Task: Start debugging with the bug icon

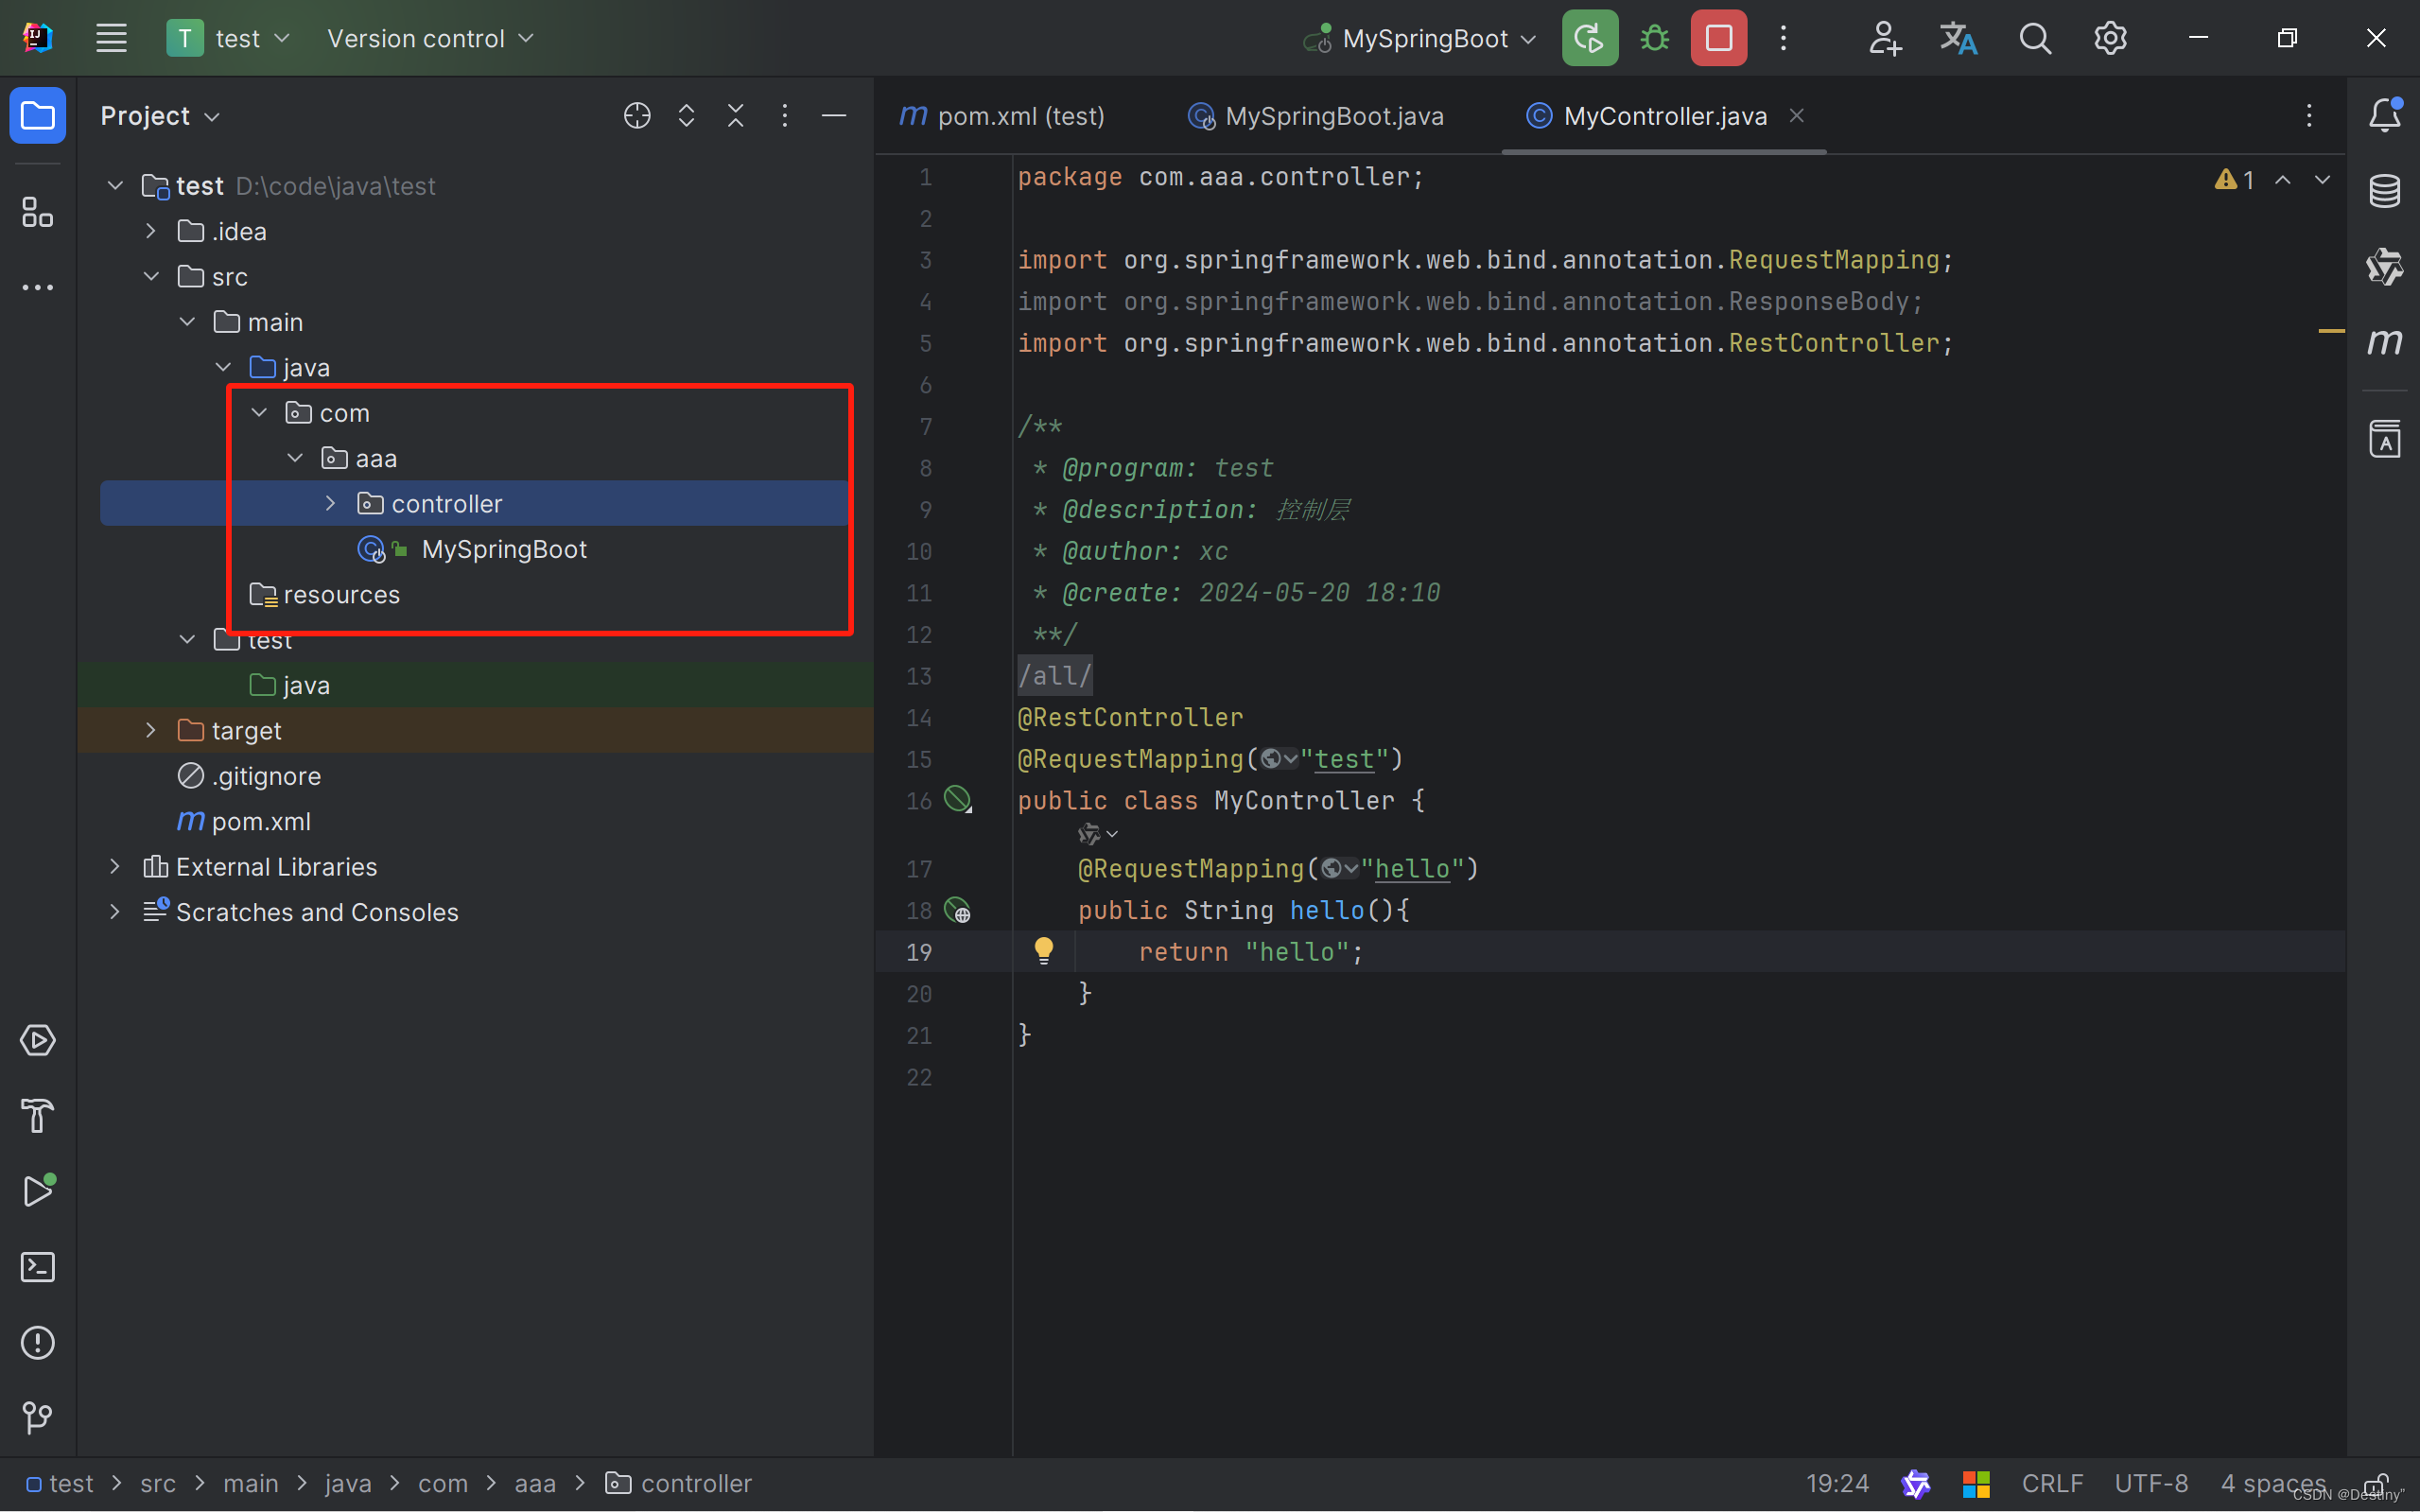Action: click(x=1653, y=37)
